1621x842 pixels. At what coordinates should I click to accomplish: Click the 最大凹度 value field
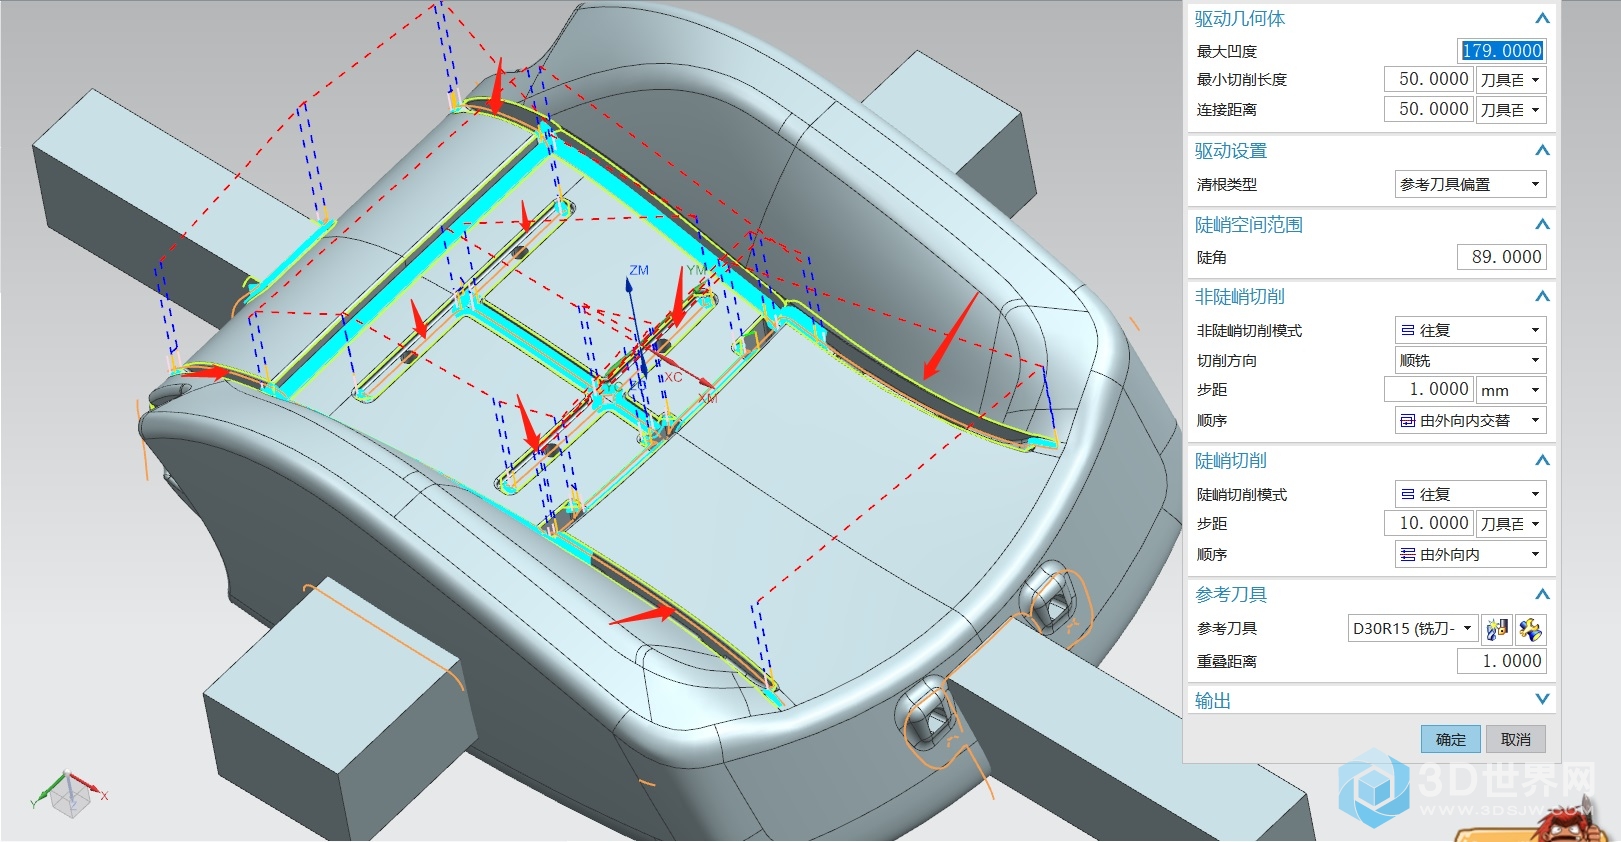tap(1501, 51)
